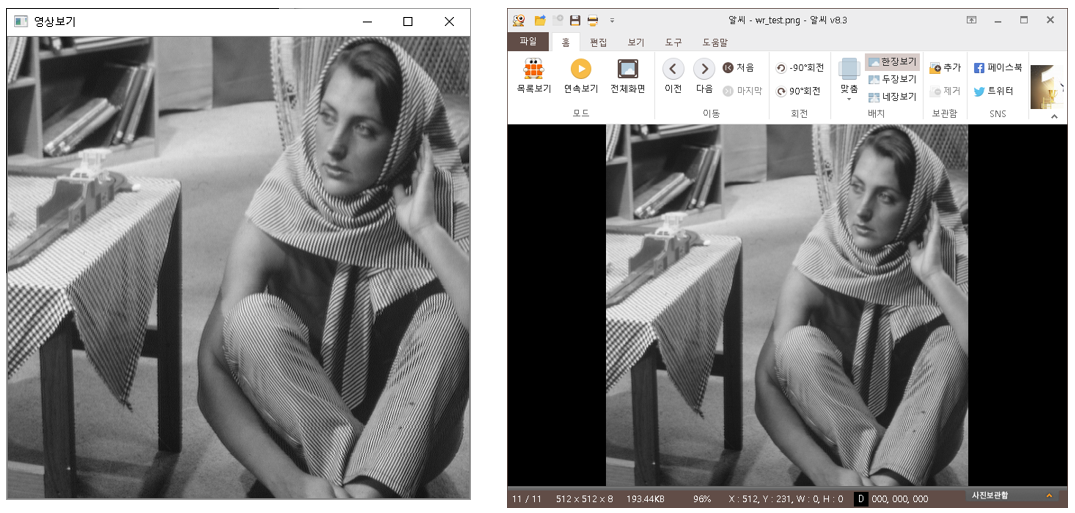
Task: Rotate image -90° counterclockwise
Action: pos(799,68)
